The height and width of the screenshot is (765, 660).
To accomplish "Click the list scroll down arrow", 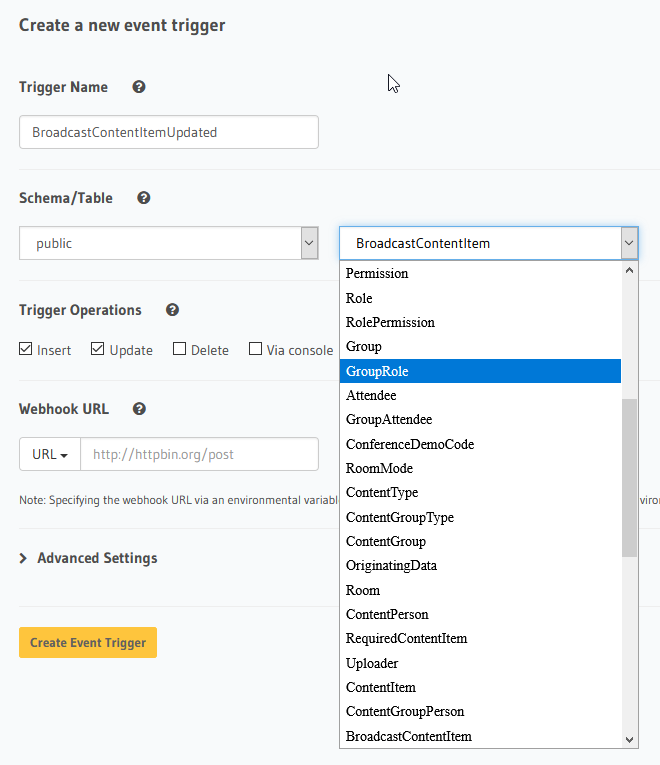I will tap(629, 740).
